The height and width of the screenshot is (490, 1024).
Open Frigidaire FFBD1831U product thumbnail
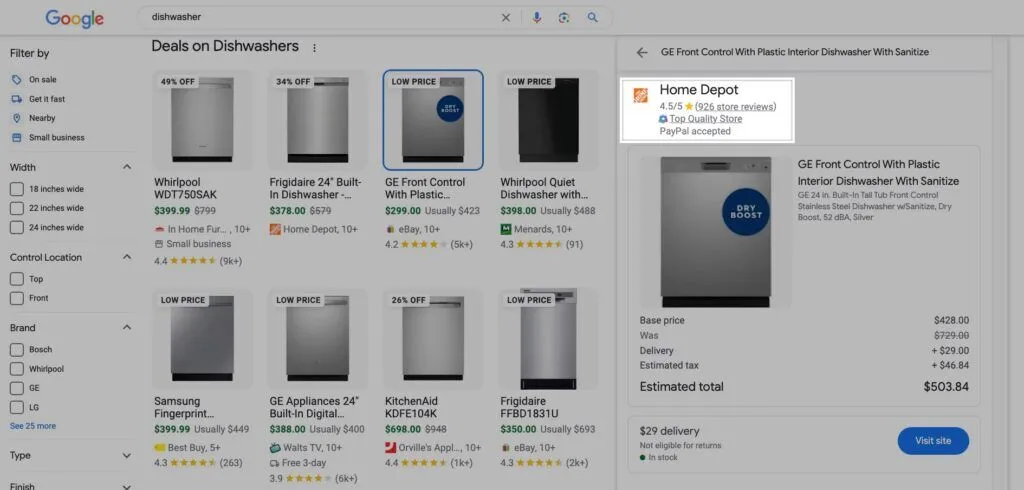[x=549, y=339]
